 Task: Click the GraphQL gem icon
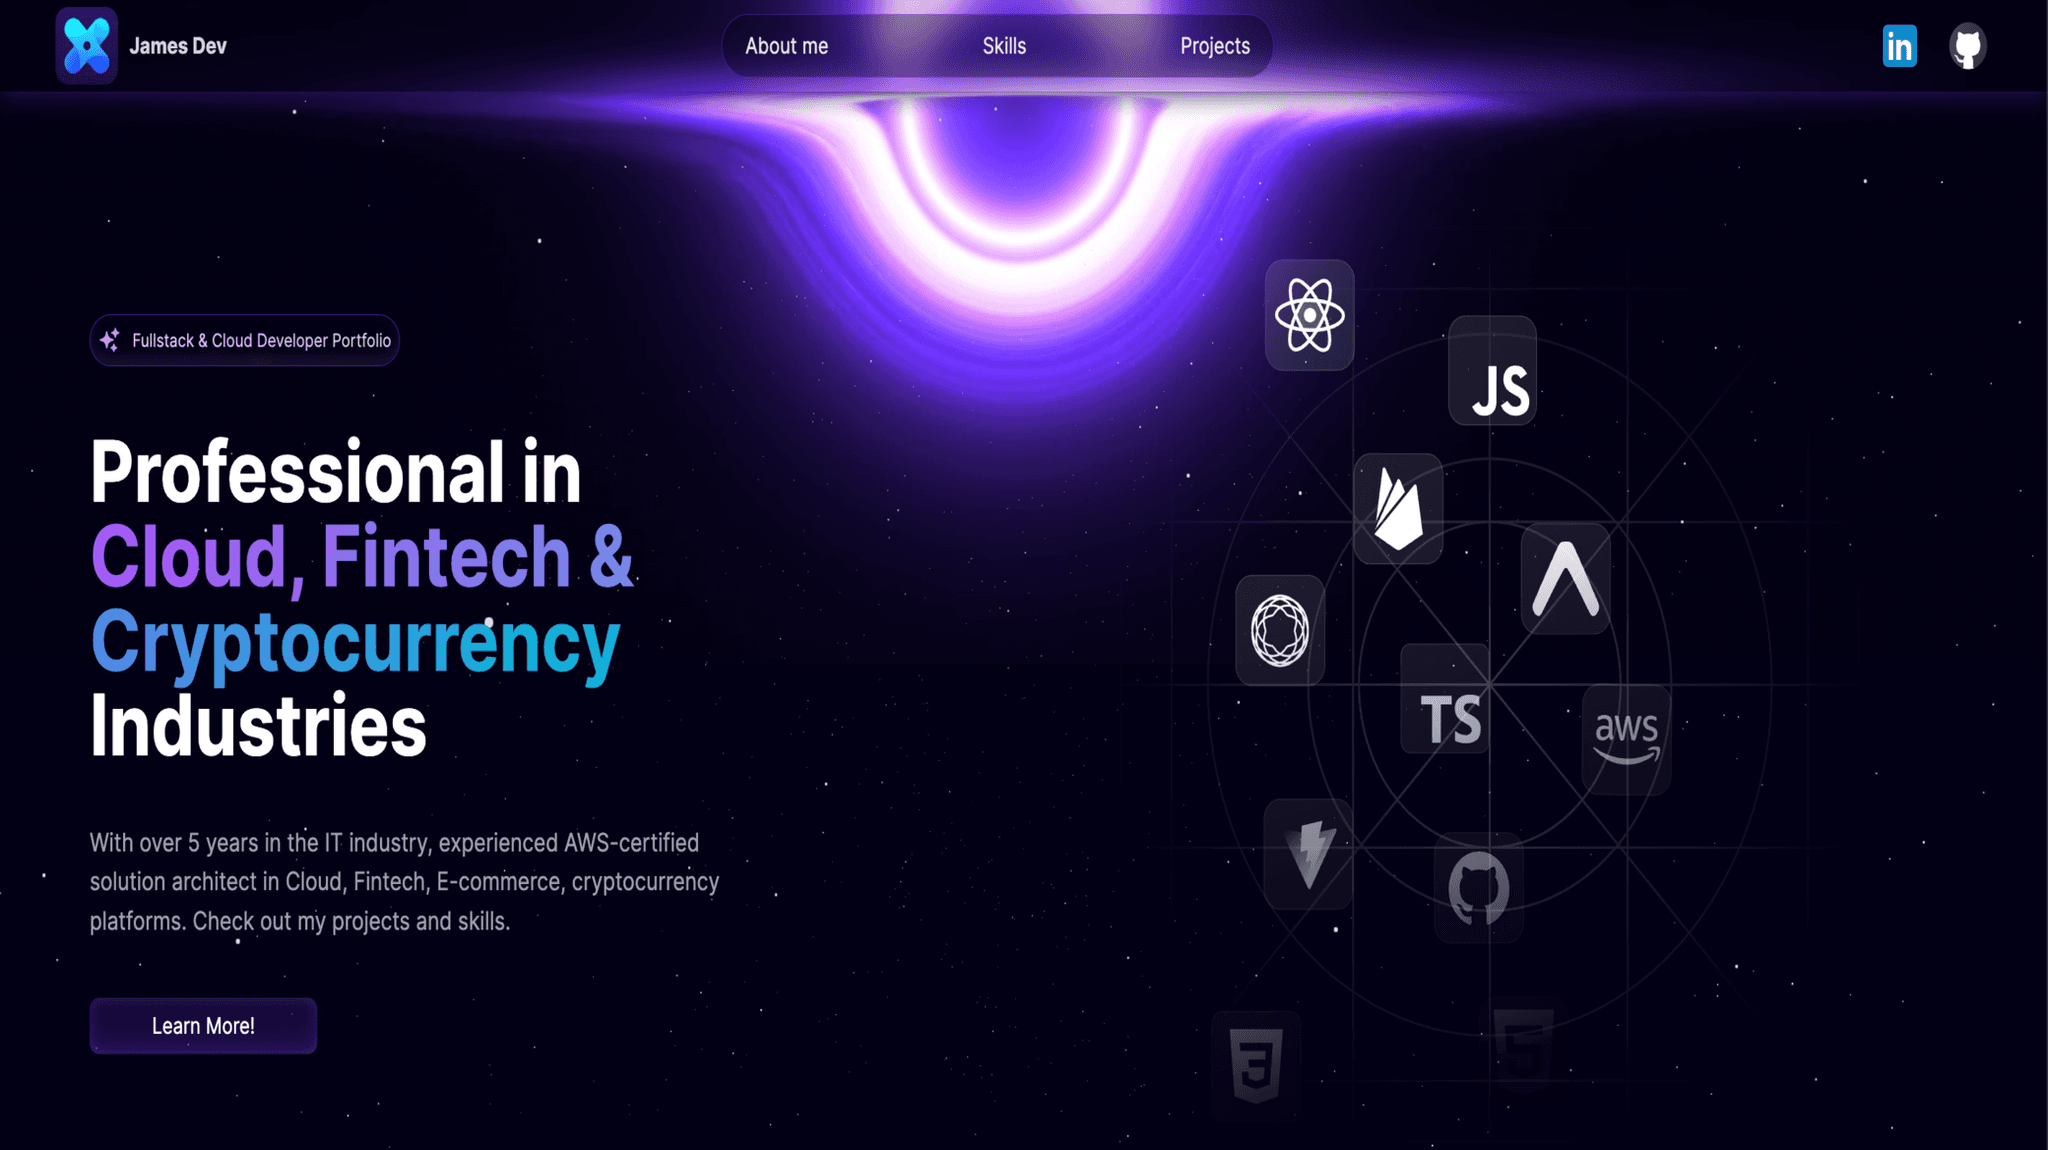coord(1277,628)
